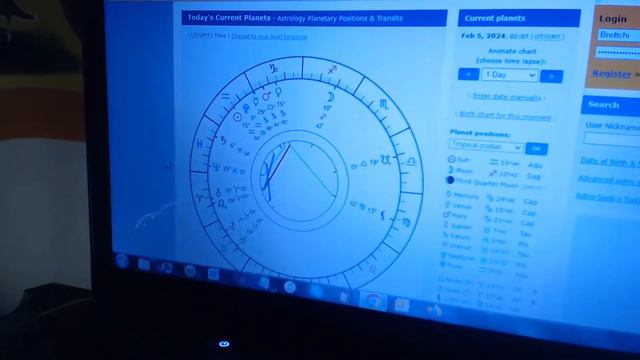Click the Register link in Login box
The height and width of the screenshot is (360, 640).
612,74
